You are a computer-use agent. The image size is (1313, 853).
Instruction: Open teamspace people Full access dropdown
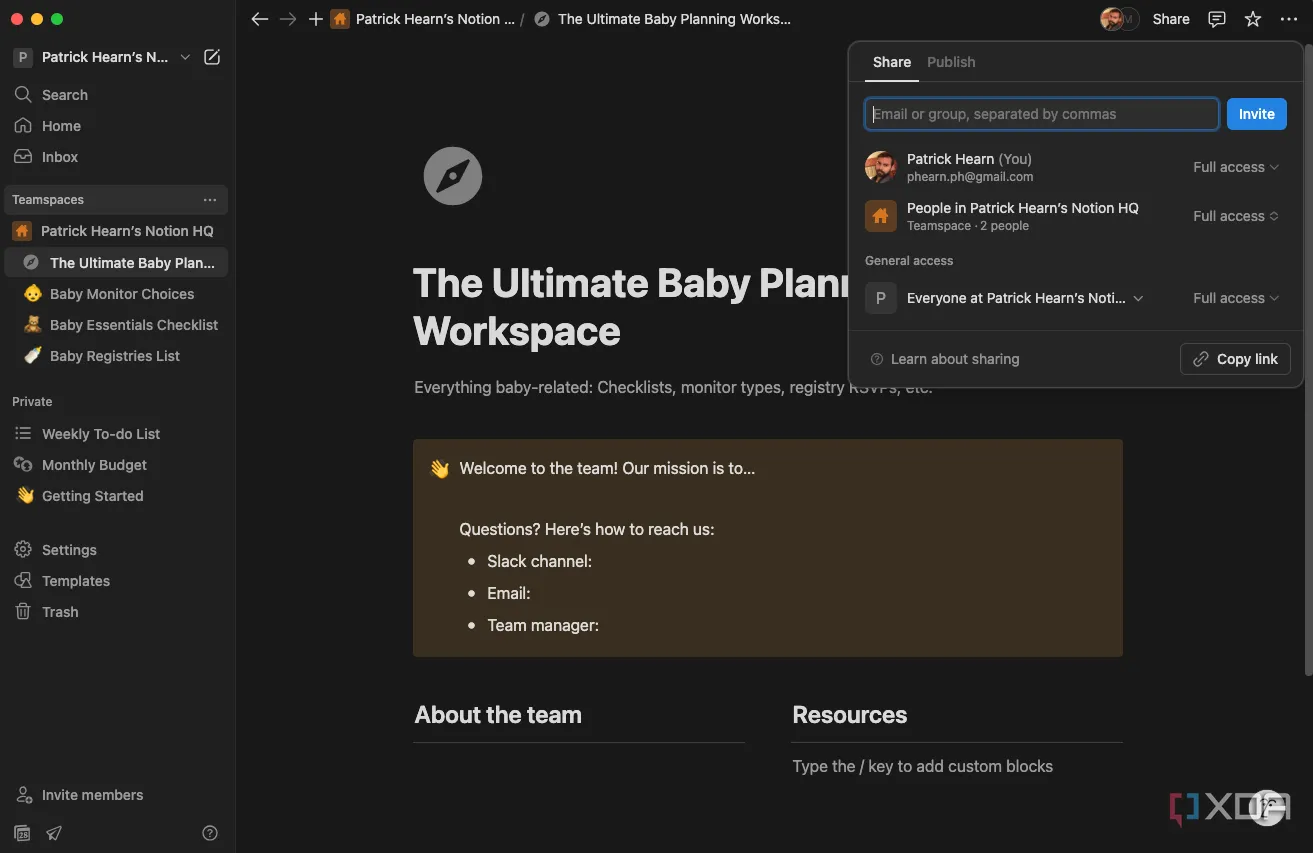pos(1235,216)
